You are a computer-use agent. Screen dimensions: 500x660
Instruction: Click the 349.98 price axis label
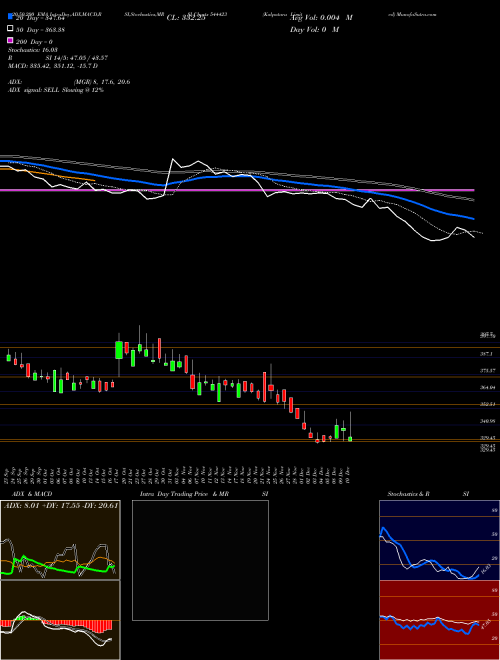click(488, 421)
